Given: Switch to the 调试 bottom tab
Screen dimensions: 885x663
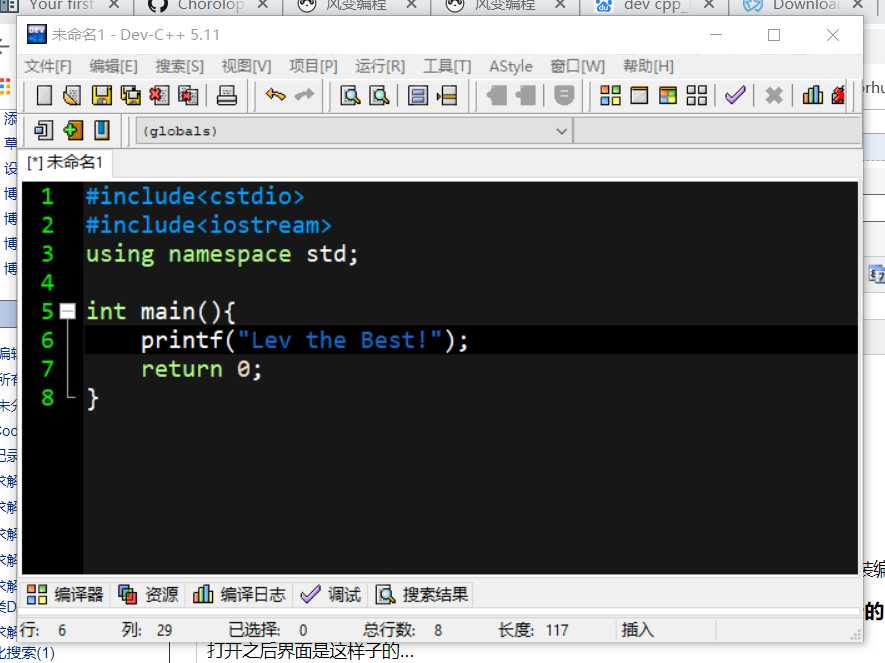Looking at the screenshot, I should [x=331, y=594].
